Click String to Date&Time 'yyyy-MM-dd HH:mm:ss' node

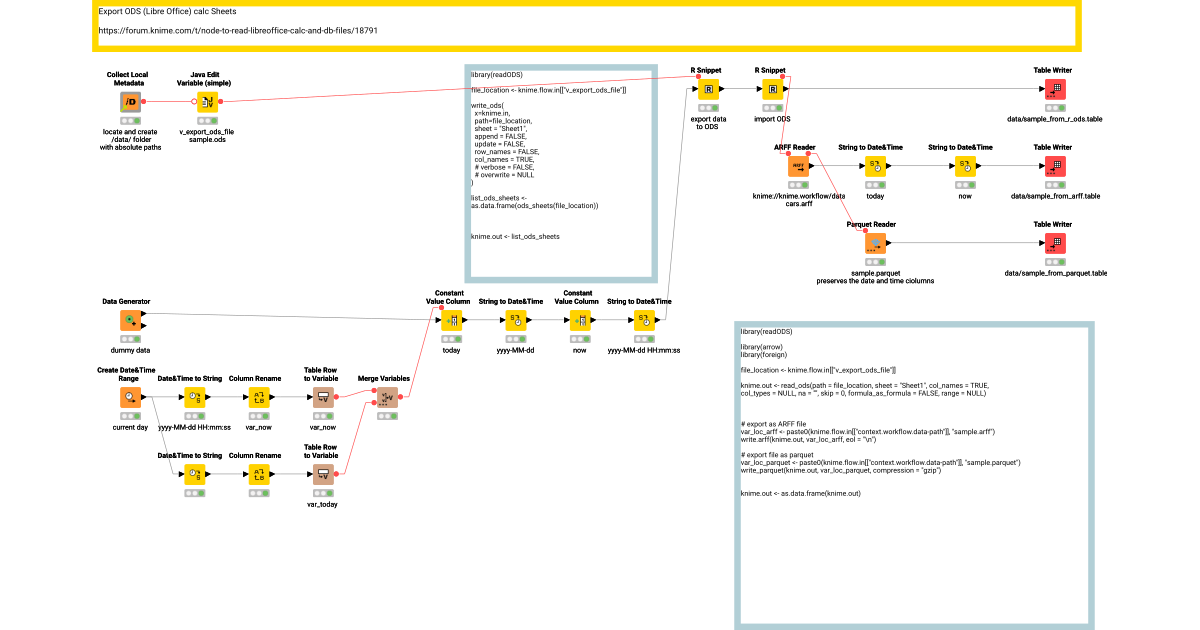click(643, 320)
